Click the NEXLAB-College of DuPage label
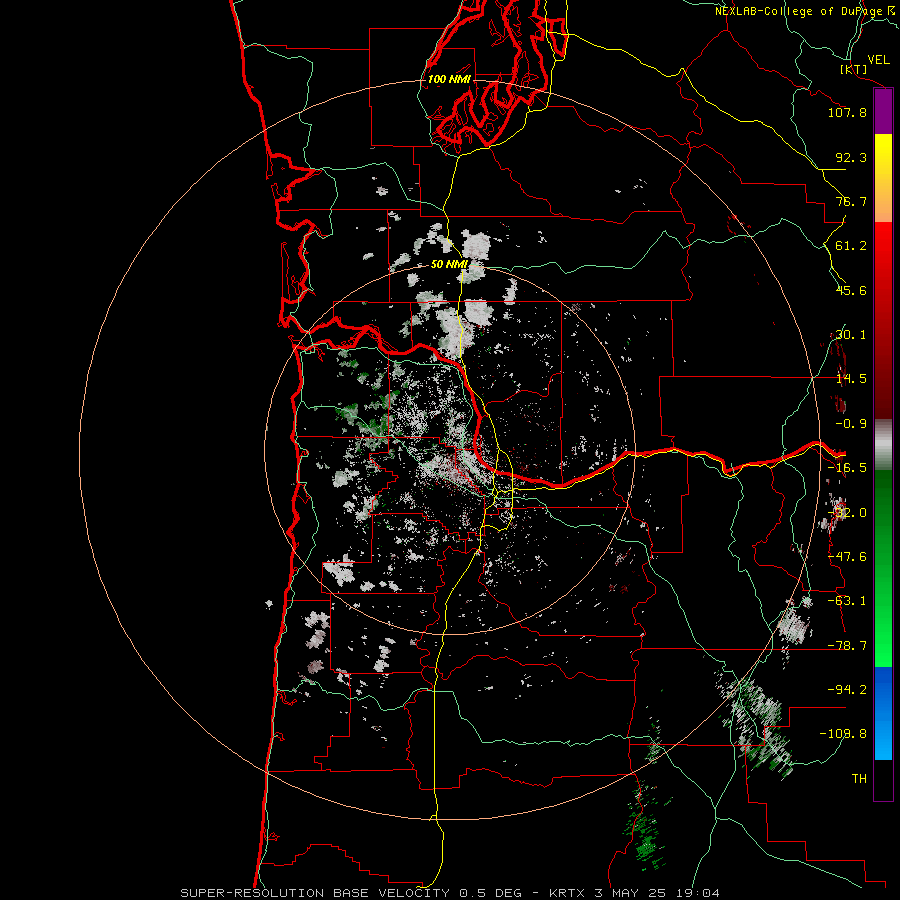The image size is (900, 900). pyautogui.click(x=807, y=11)
